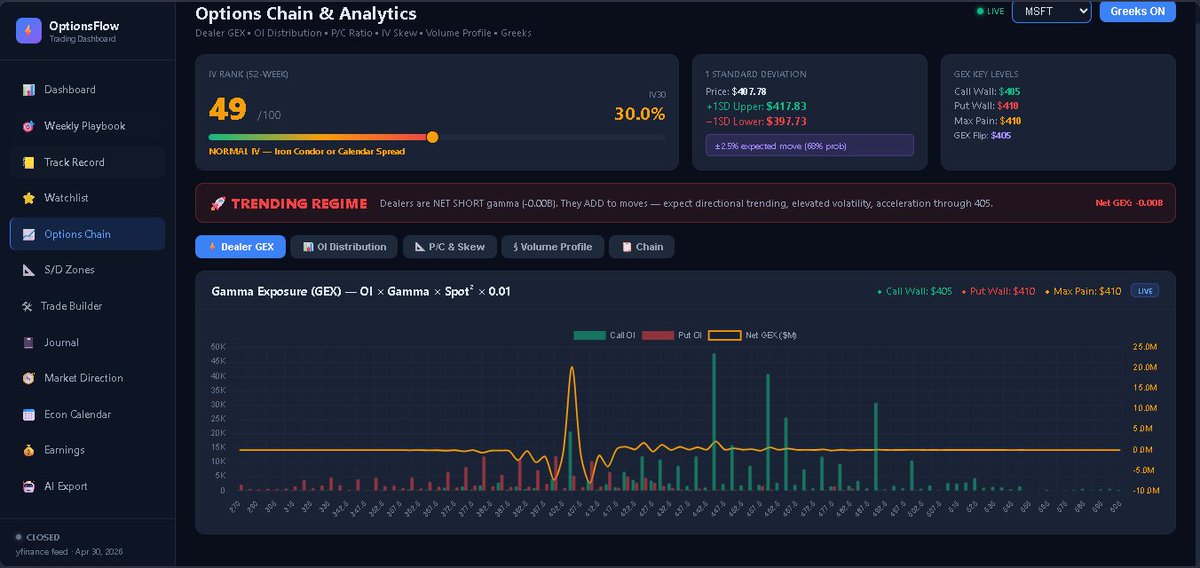Click the OptionsFlow lightning logo icon
This screenshot has height=568, width=1200.
(28, 31)
